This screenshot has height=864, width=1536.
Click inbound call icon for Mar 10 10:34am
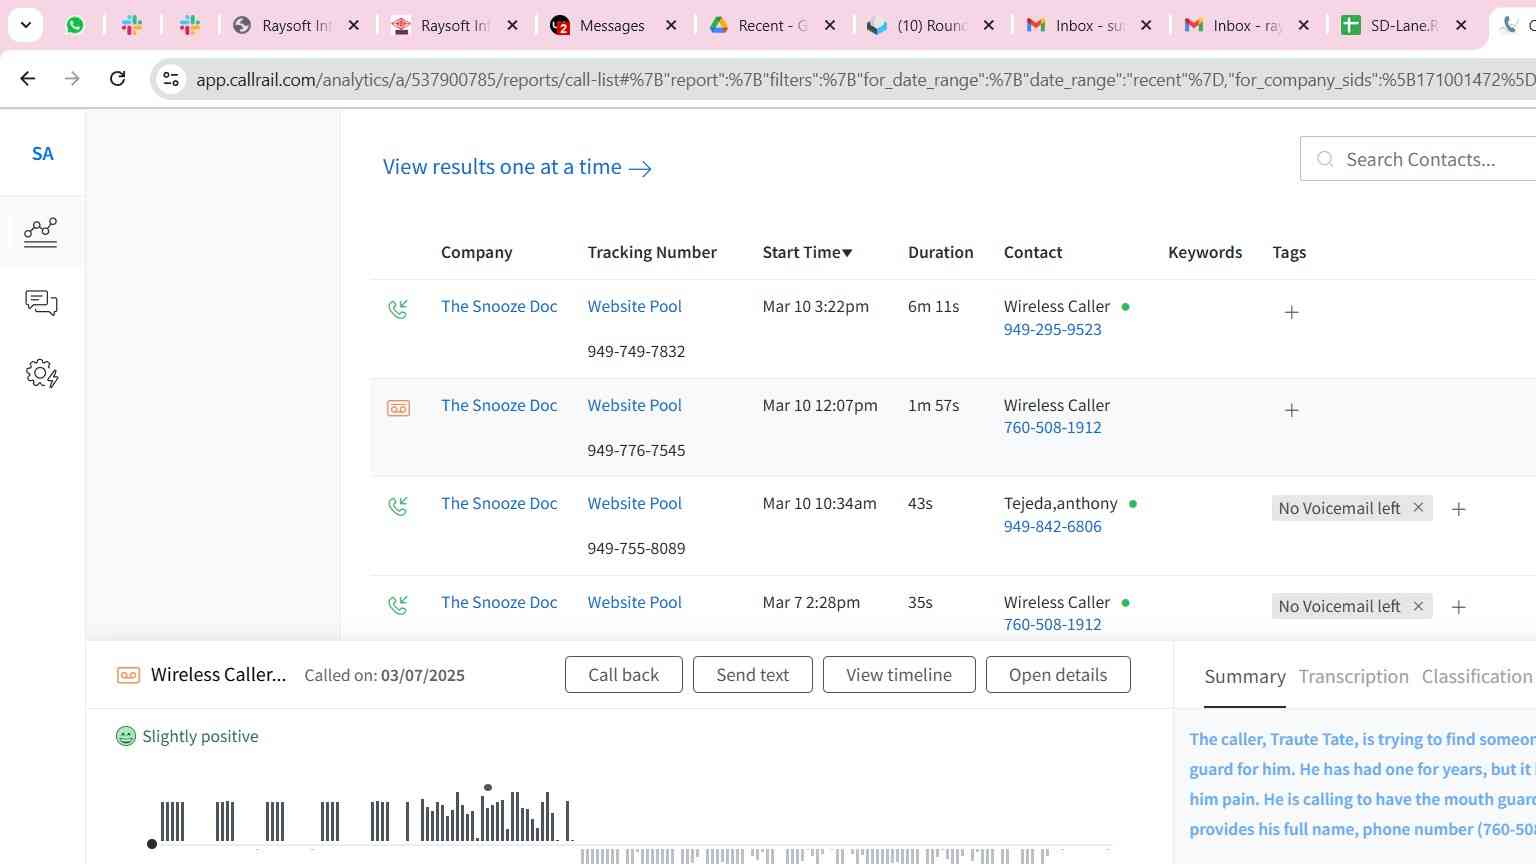(x=398, y=506)
